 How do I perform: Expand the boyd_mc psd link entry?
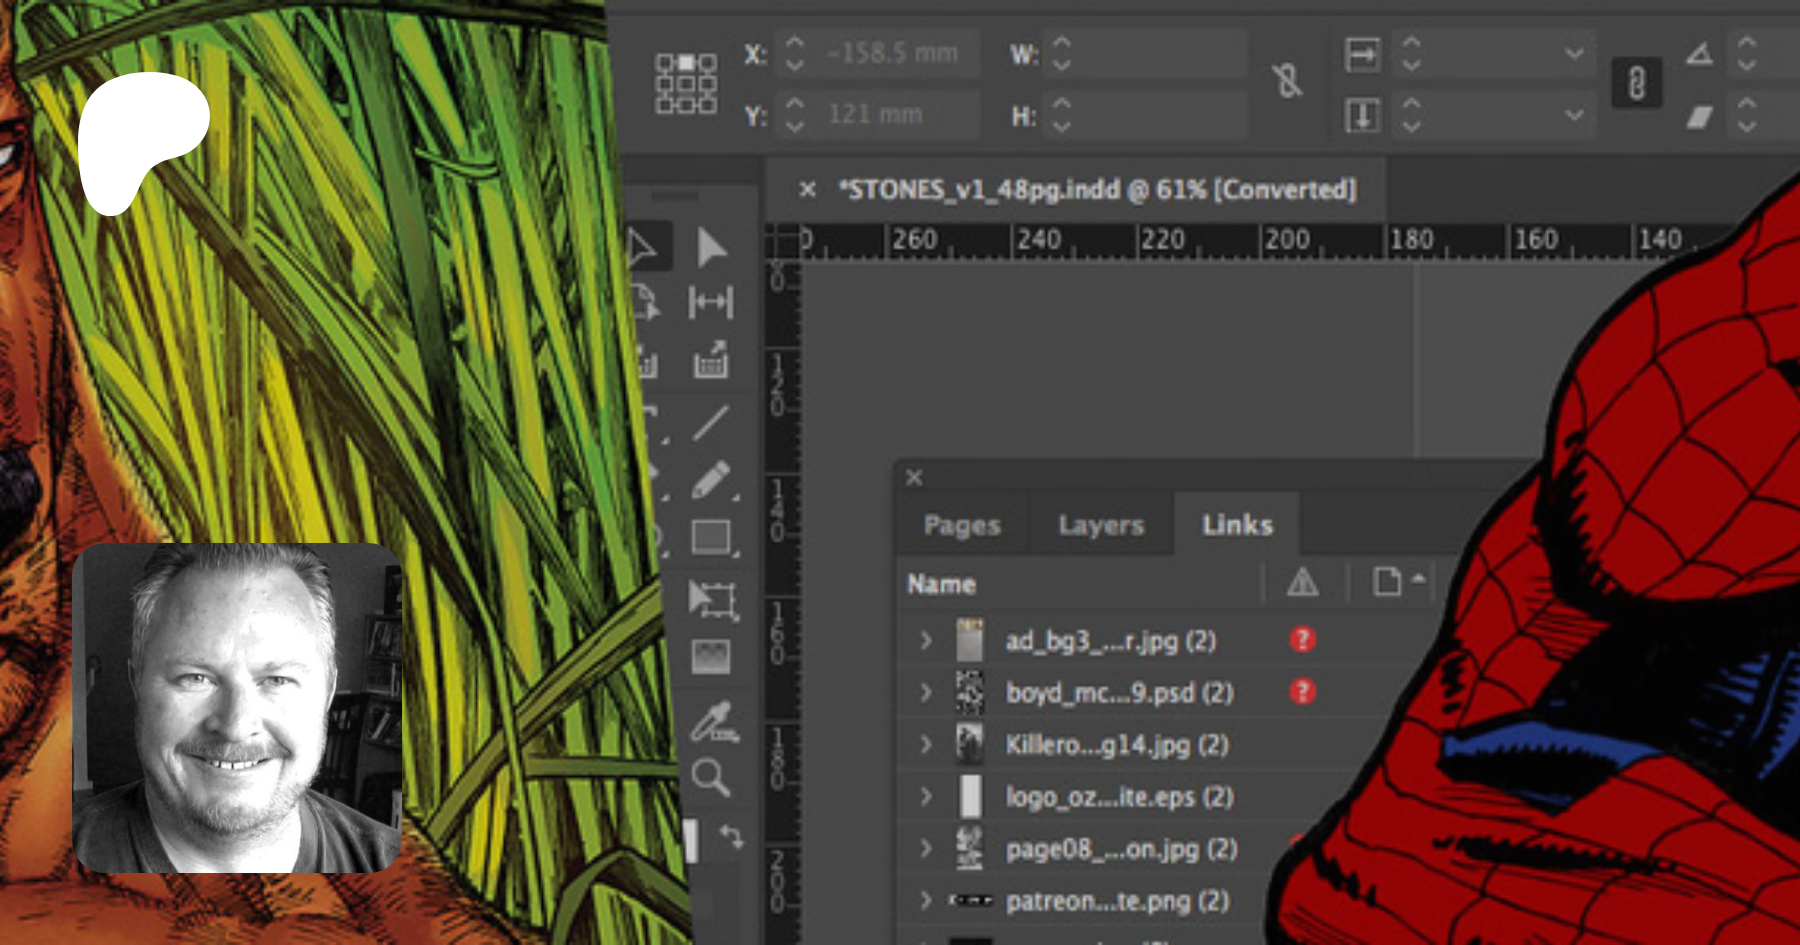(926, 692)
